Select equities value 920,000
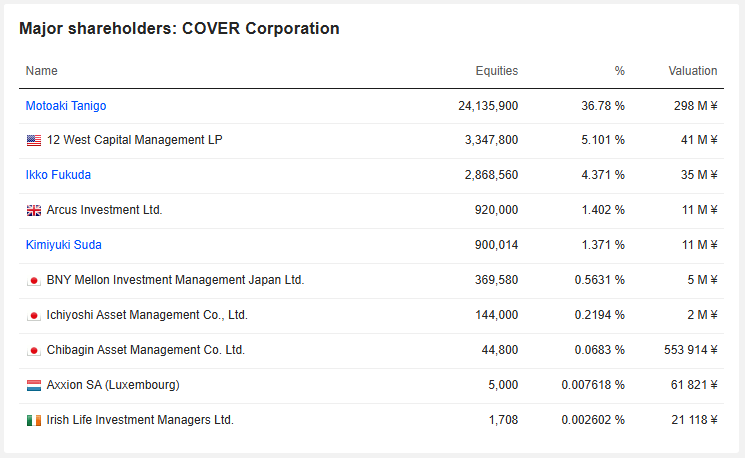This screenshot has width=745, height=458. click(497, 210)
